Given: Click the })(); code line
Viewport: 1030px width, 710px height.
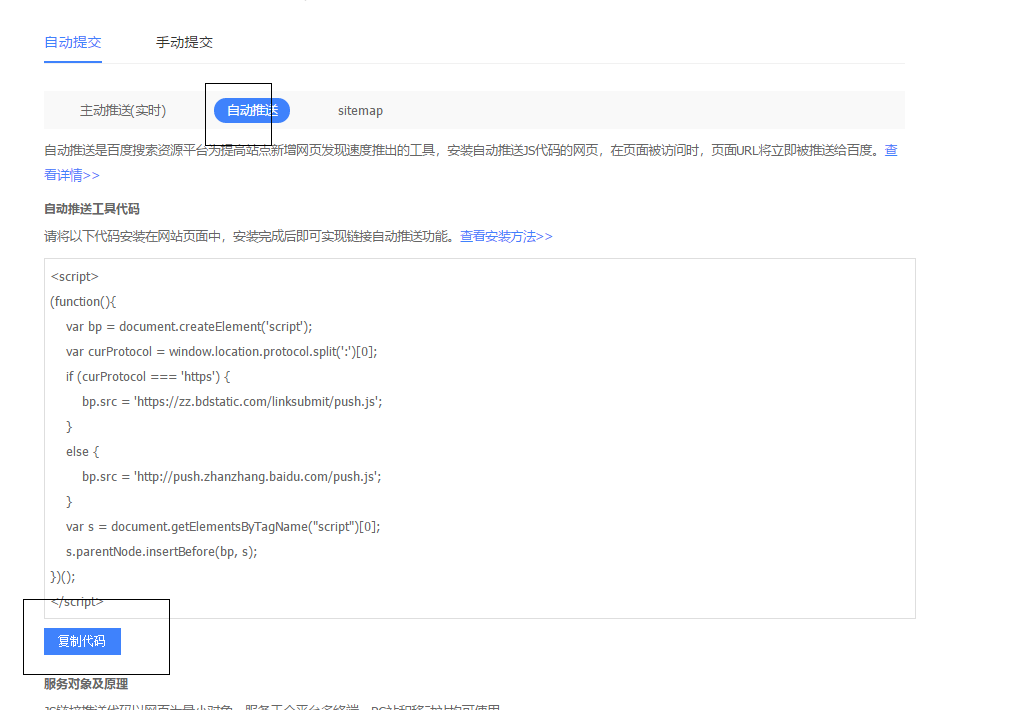Looking at the screenshot, I should pos(63,577).
